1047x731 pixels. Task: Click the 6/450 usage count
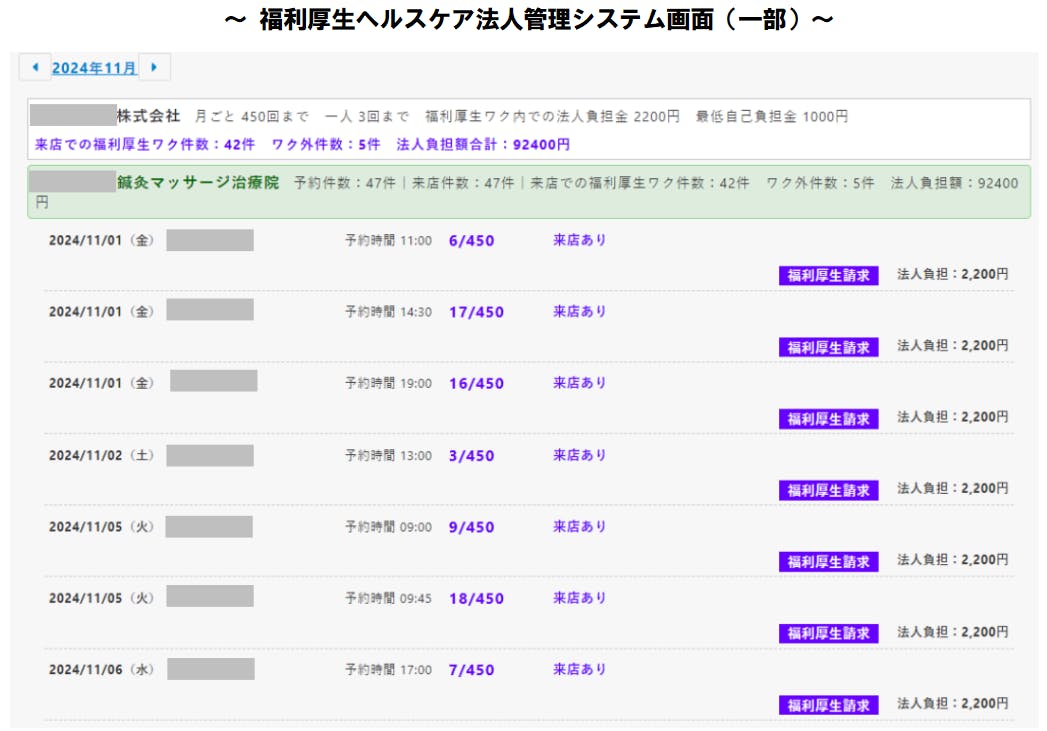tap(471, 241)
